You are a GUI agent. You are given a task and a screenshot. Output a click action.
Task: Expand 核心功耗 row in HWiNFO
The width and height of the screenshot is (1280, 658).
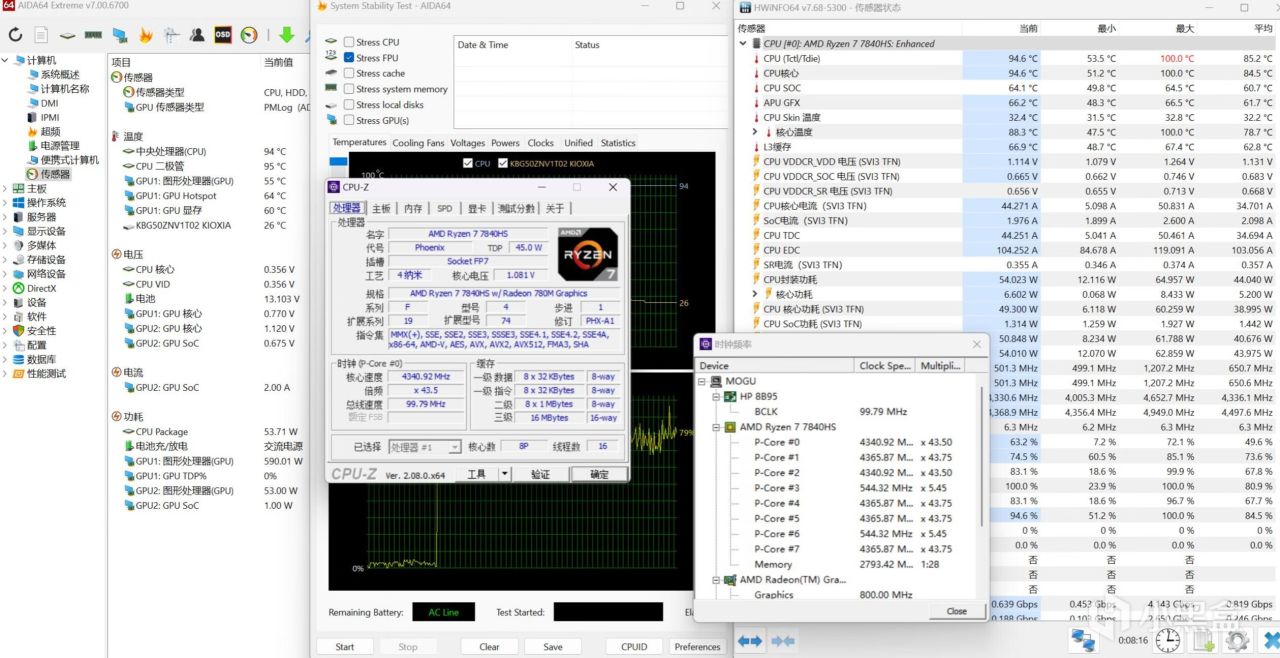coord(756,294)
